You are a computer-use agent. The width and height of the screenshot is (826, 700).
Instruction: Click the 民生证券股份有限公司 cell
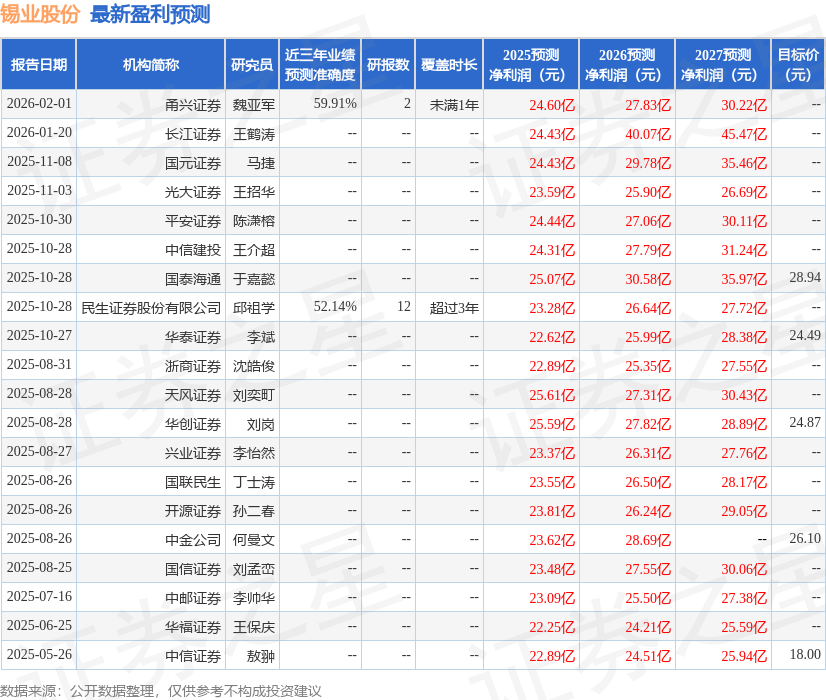tap(151, 308)
